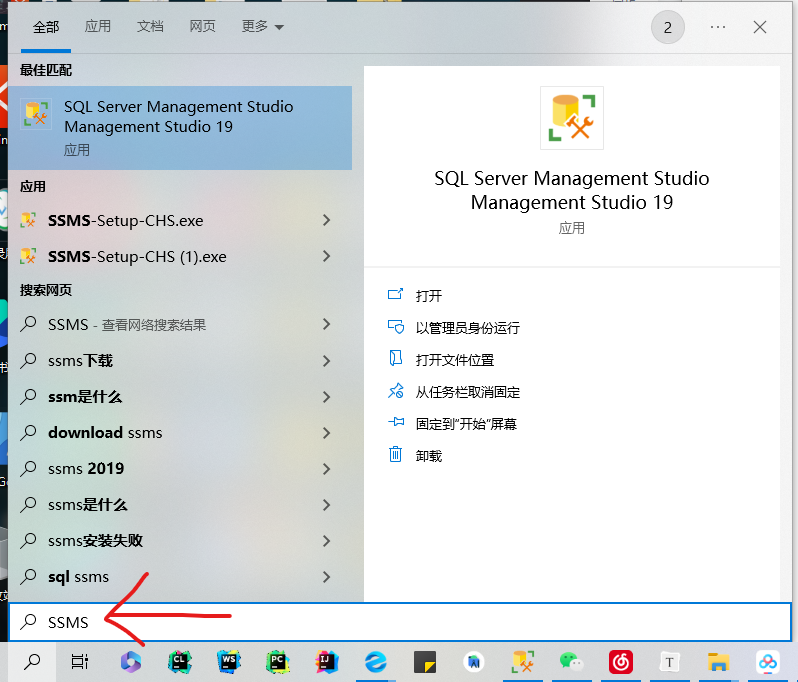Click the icon beside SSMS-Setup-CHS (1).exe
The height and width of the screenshot is (682, 798).
(28, 256)
